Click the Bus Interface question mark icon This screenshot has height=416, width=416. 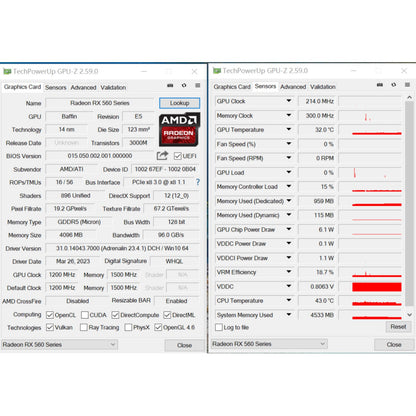198,182
